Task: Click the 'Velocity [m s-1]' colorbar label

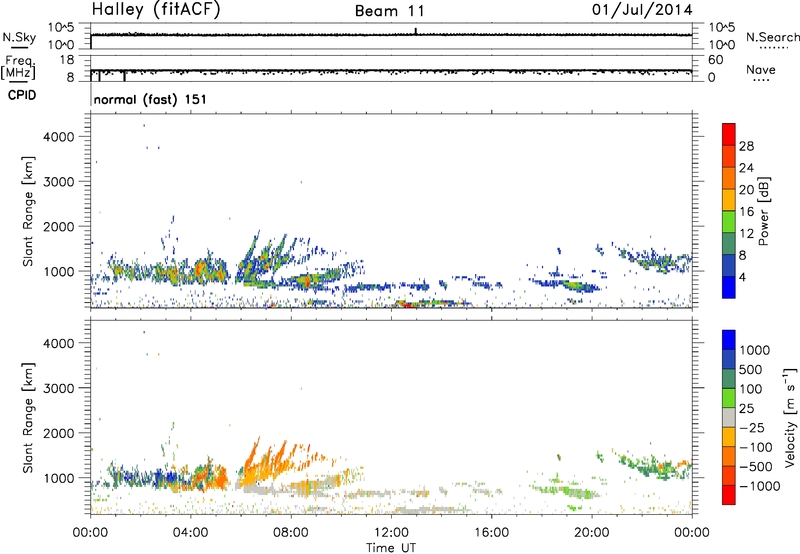Action: [790, 417]
